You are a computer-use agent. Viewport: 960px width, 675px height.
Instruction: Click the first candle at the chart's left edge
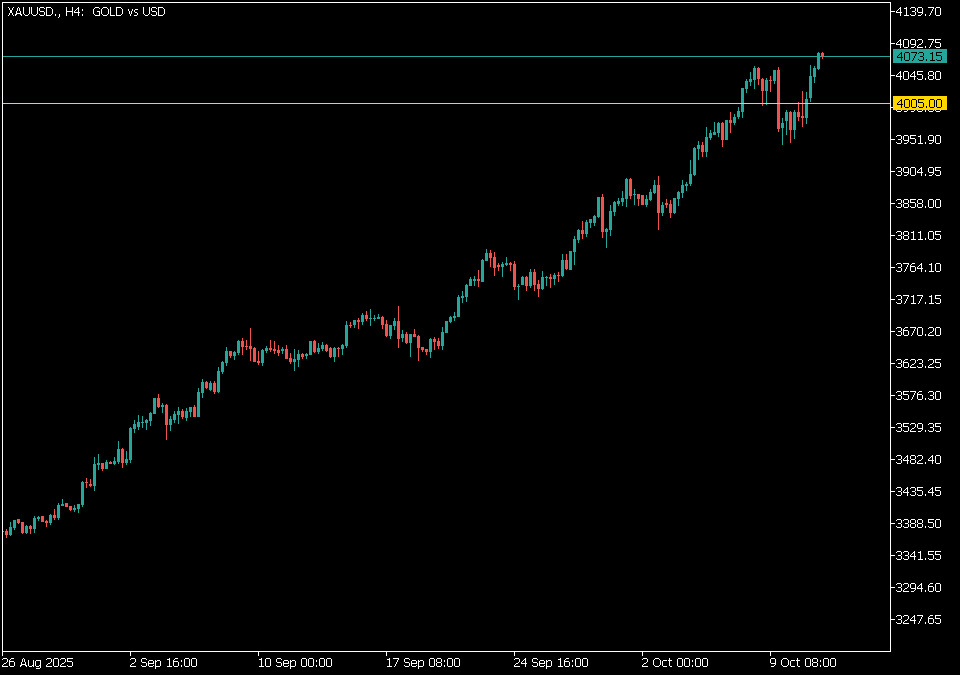(x=6, y=531)
